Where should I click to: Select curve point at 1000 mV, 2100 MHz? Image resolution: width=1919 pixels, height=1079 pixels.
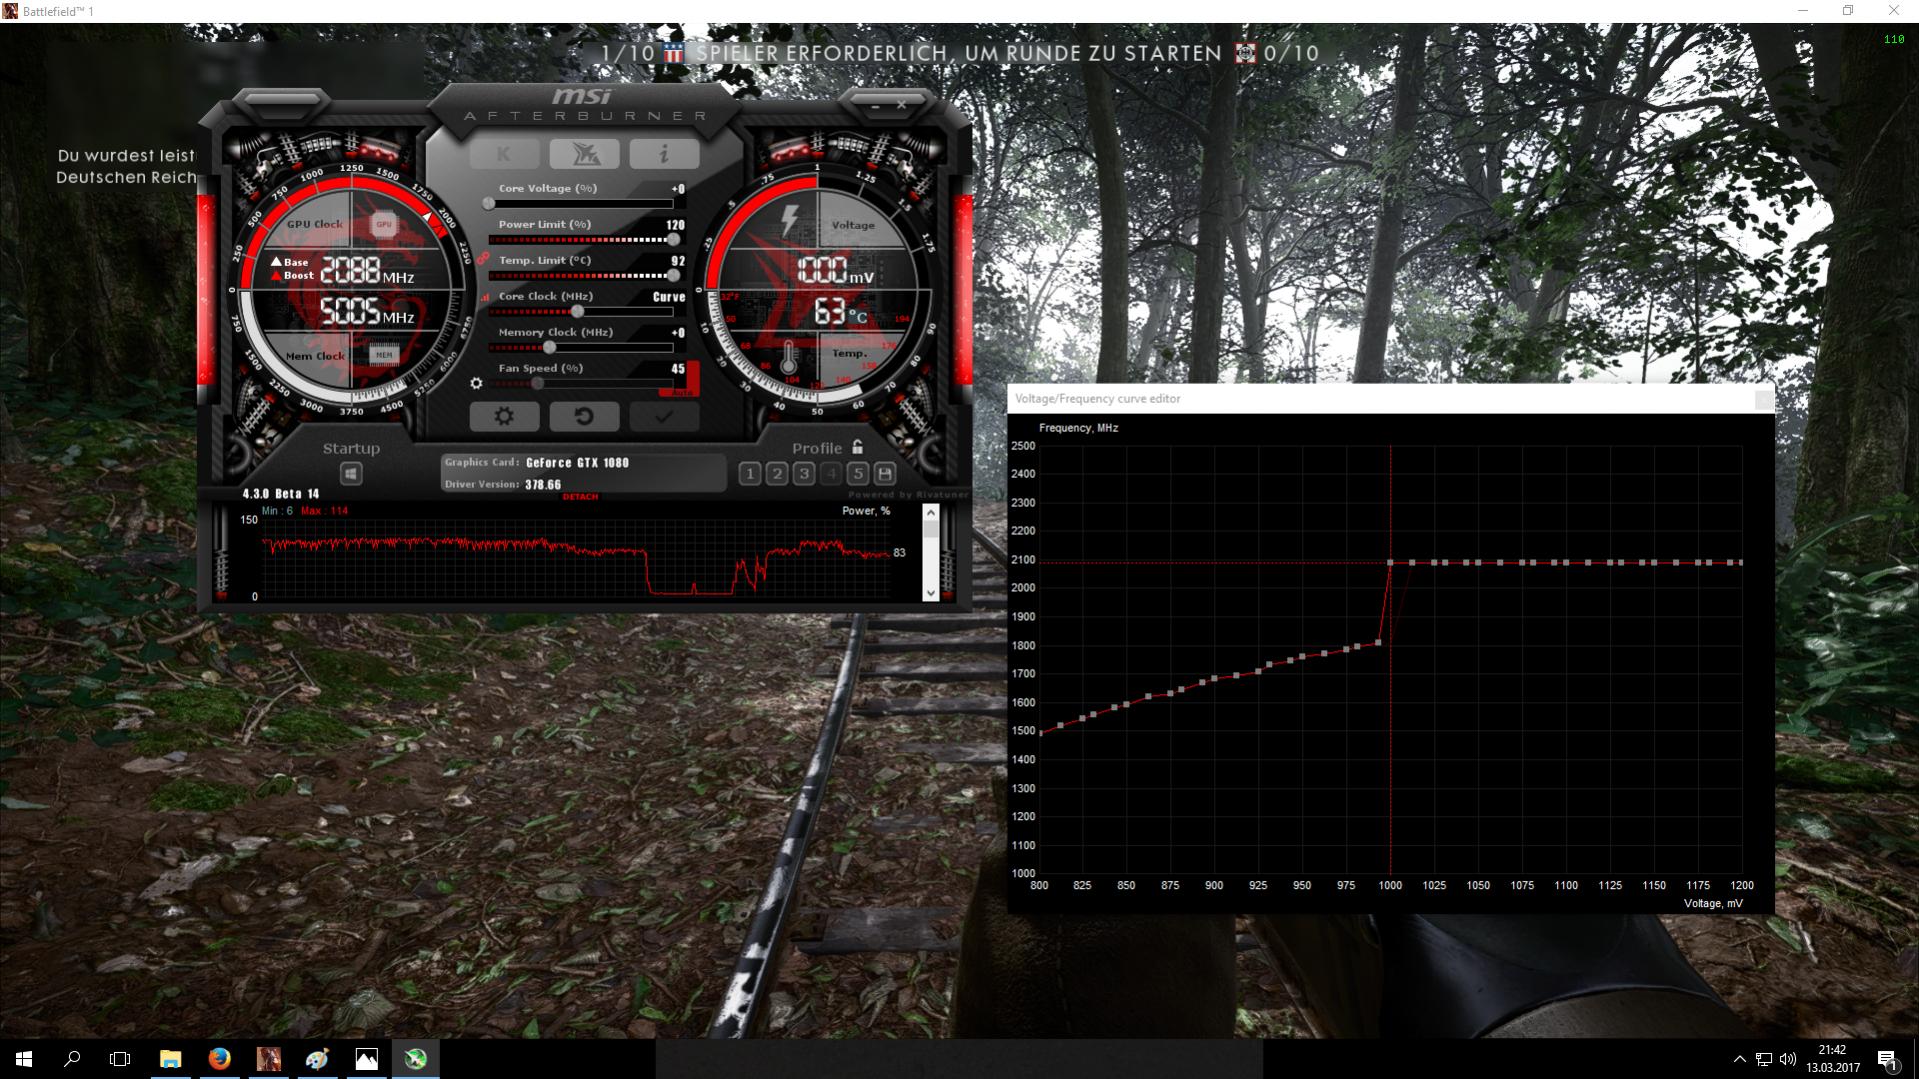[x=1390, y=563]
